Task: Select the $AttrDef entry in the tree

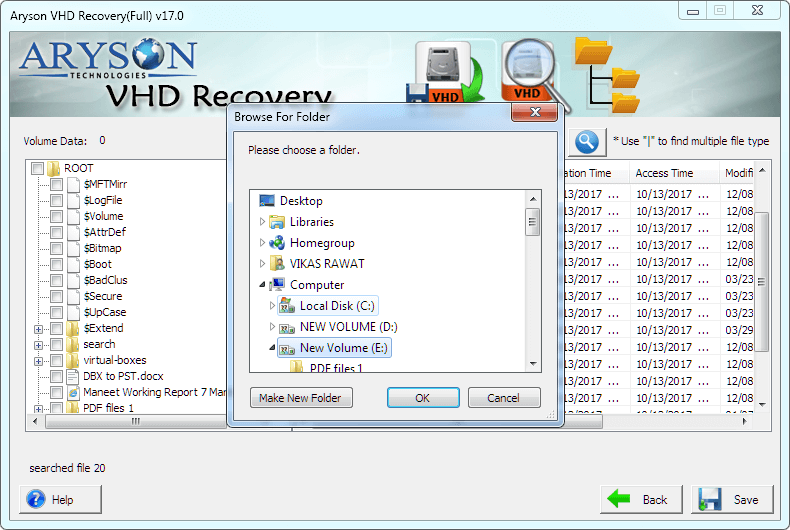Action: (x=105, y=232)
